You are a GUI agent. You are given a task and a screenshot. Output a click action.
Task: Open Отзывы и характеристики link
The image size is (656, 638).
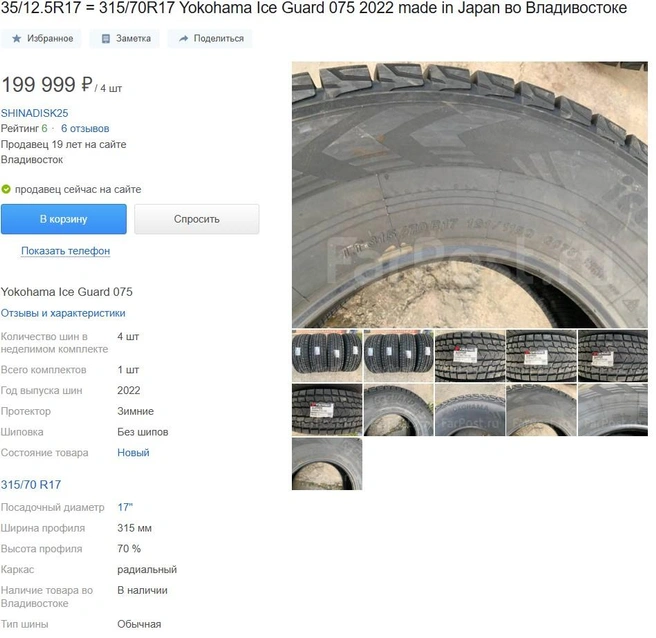pos(63,313)
